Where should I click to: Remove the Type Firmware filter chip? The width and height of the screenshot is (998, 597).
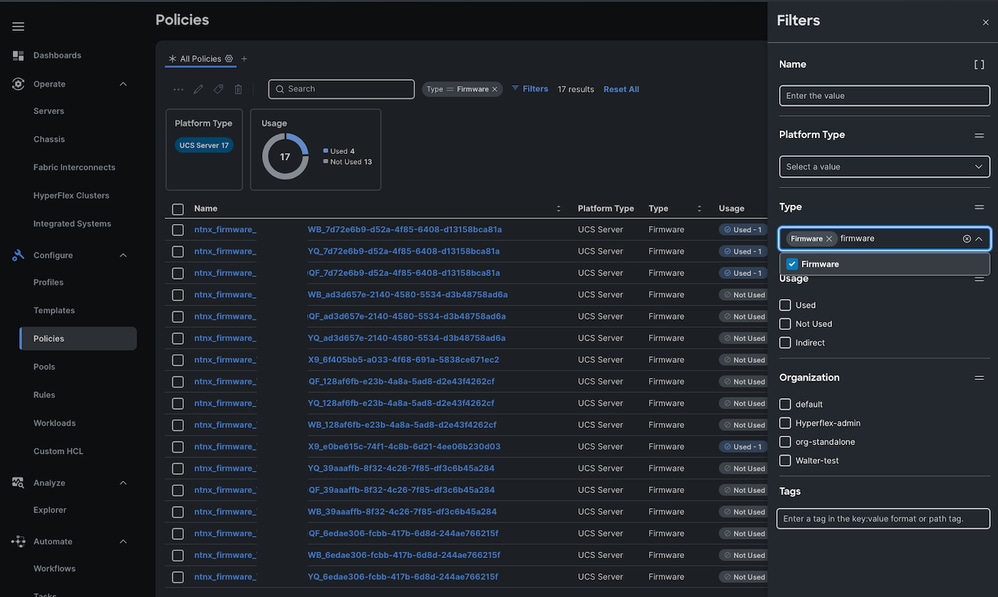(x=495, y=89)
